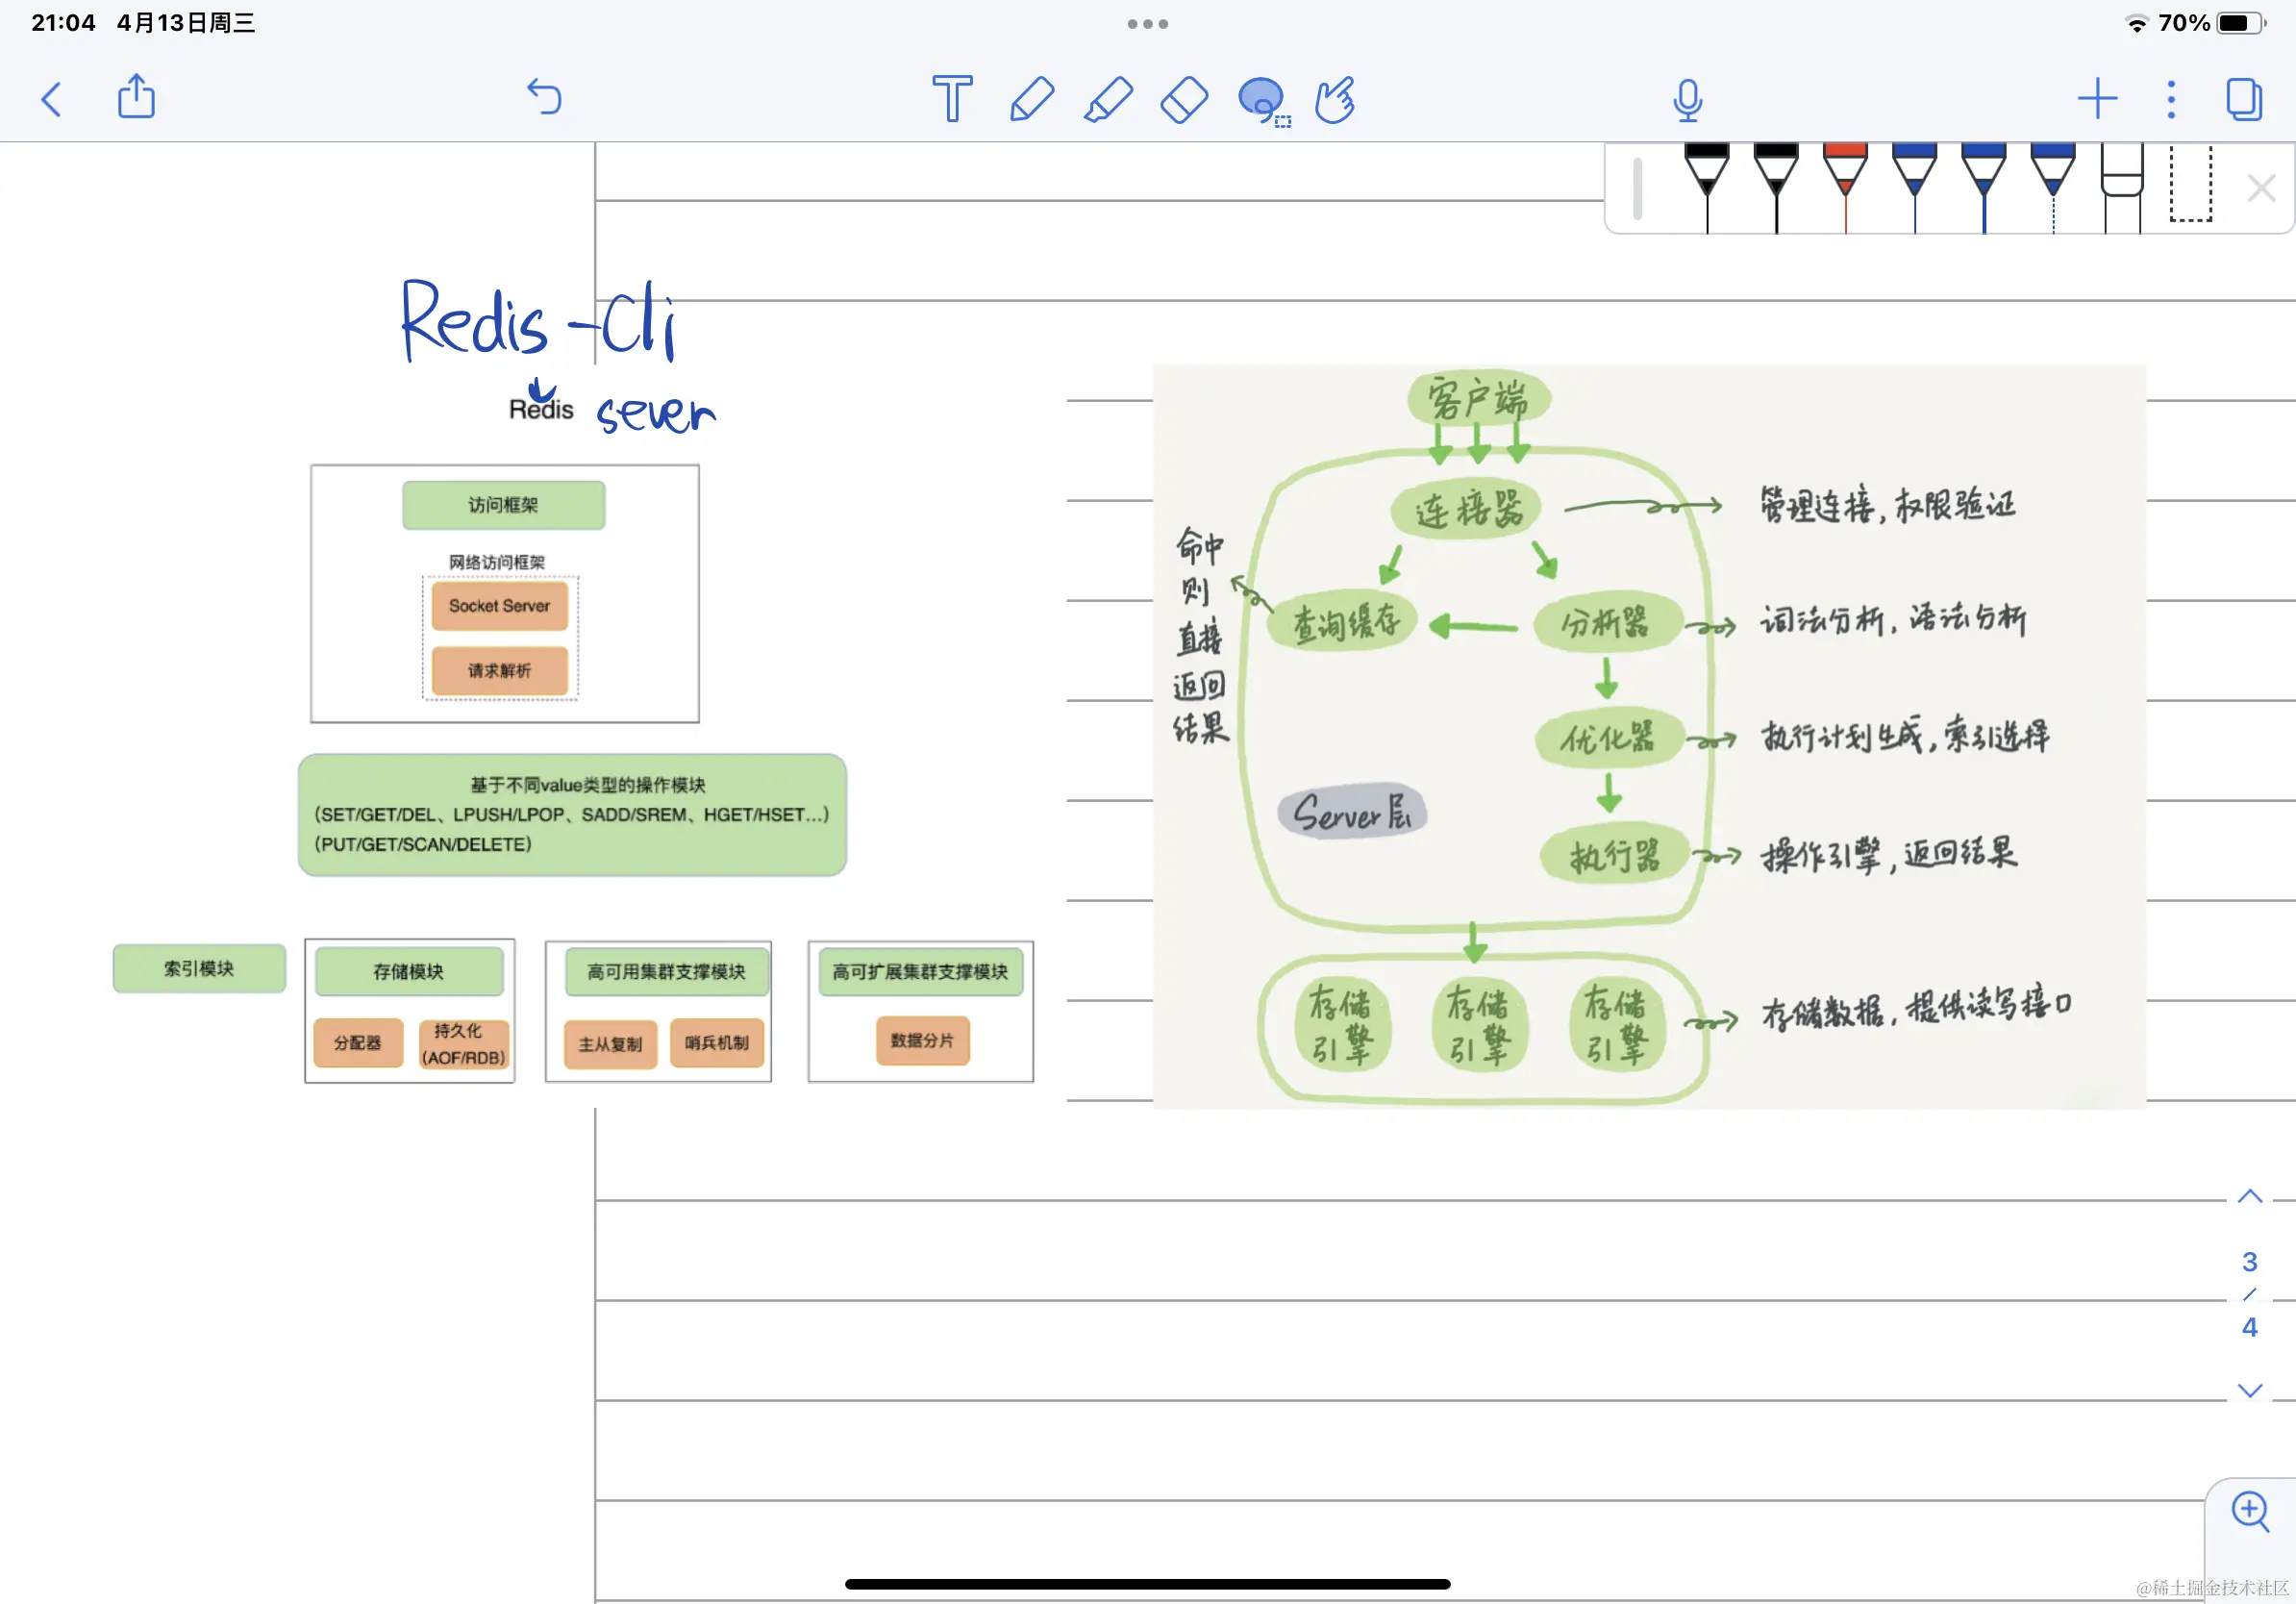This screenshot has width=2296, height=1604.
Task: Add new content with plus icon
Action: (2097, 99)
